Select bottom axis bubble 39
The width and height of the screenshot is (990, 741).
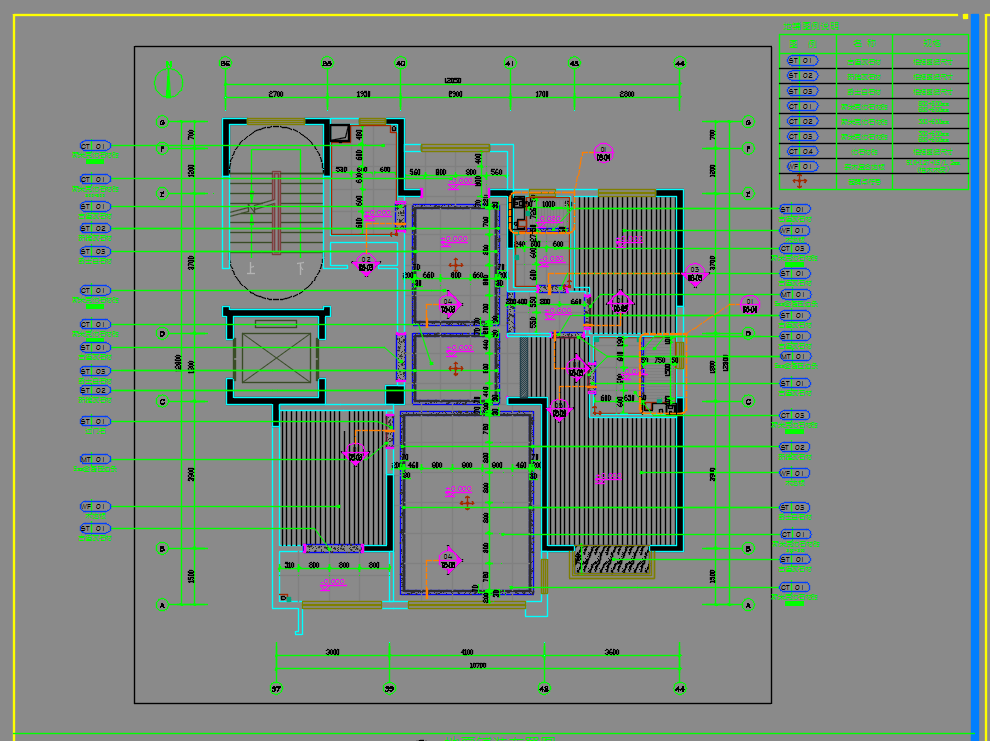tap(389, 689)
